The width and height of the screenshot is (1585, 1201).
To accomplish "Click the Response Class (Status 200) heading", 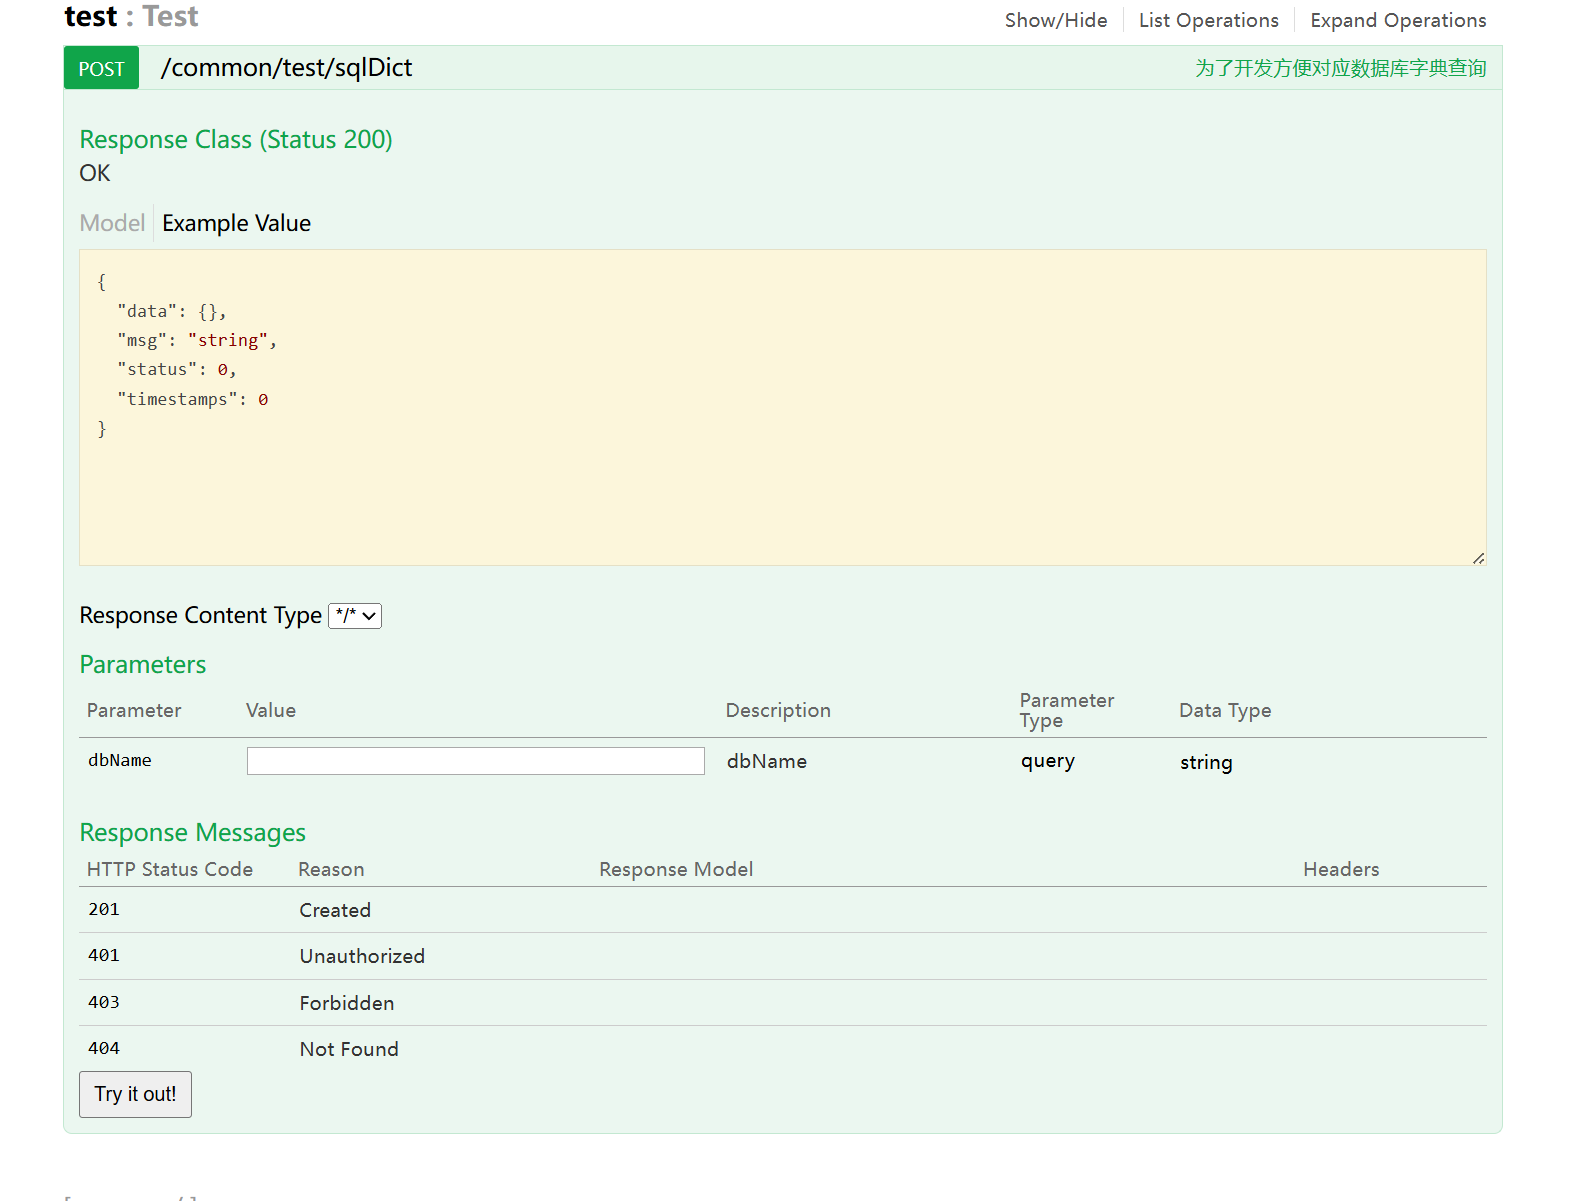I will tap(236, 140).
